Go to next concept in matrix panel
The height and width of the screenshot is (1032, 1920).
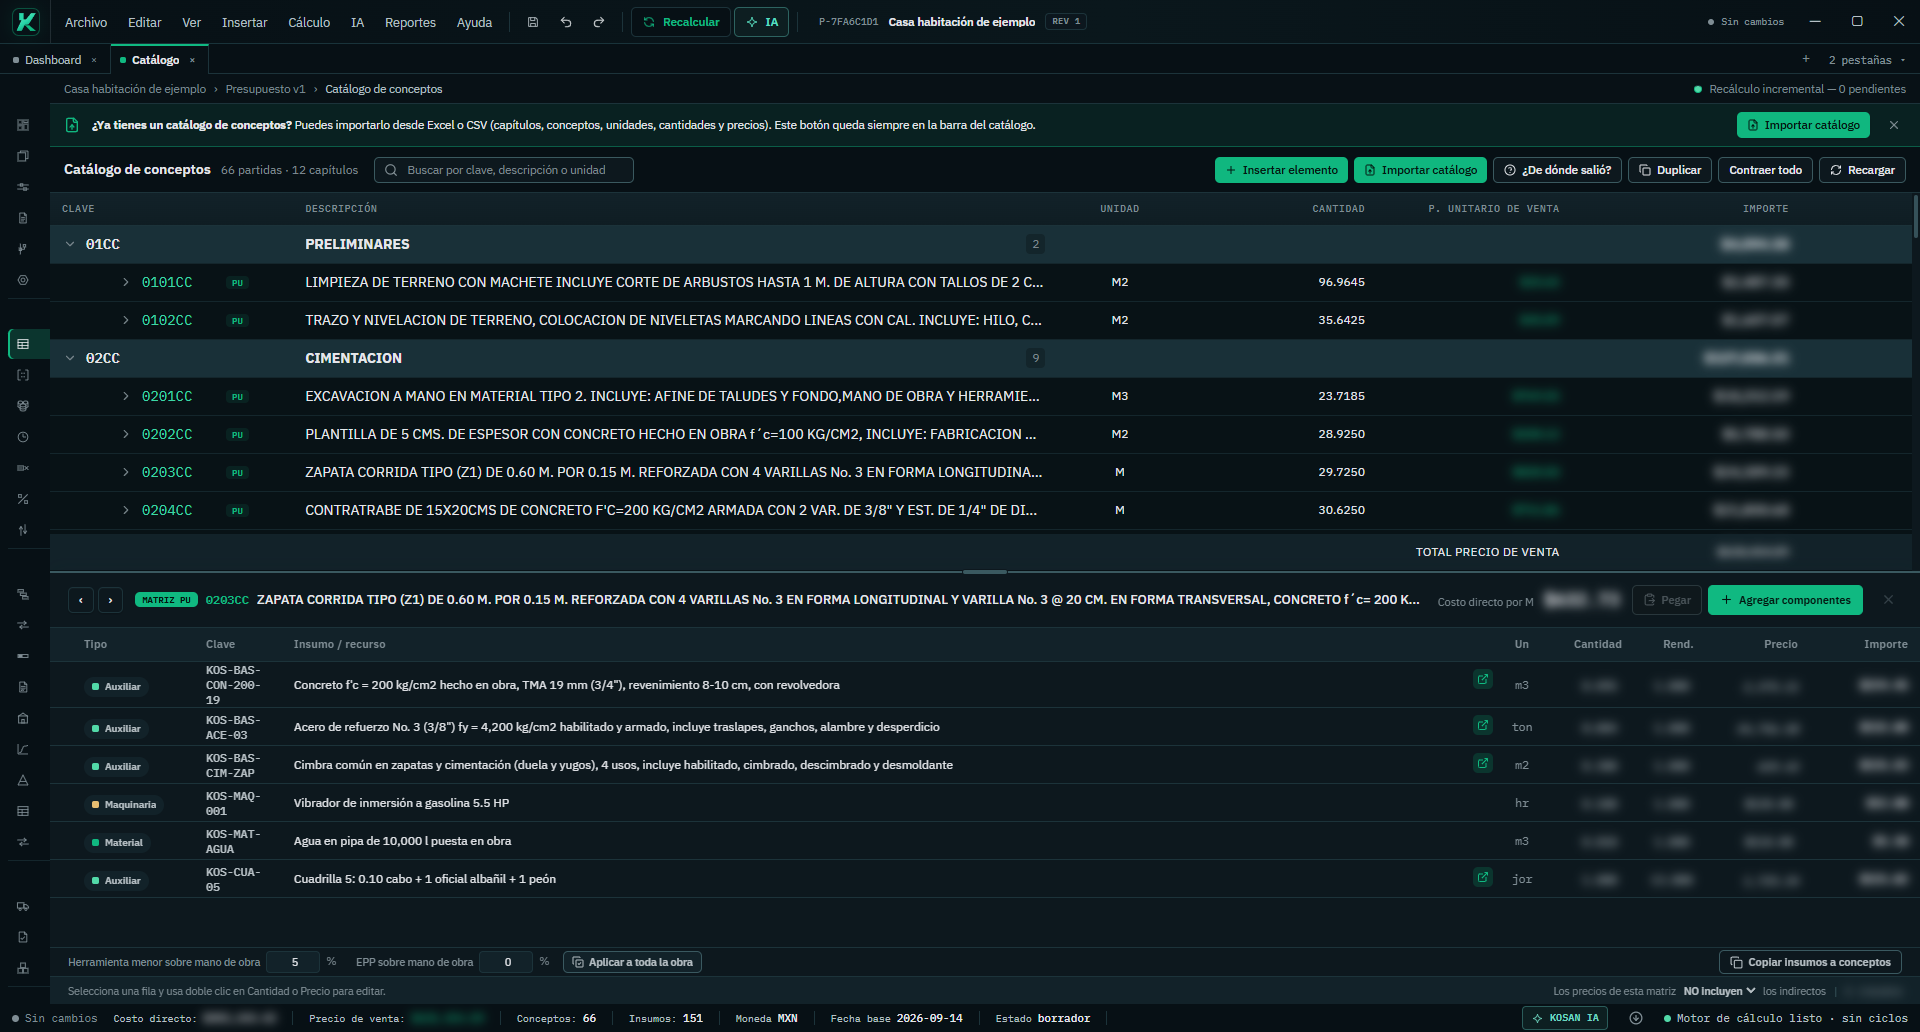click(111, 600)
